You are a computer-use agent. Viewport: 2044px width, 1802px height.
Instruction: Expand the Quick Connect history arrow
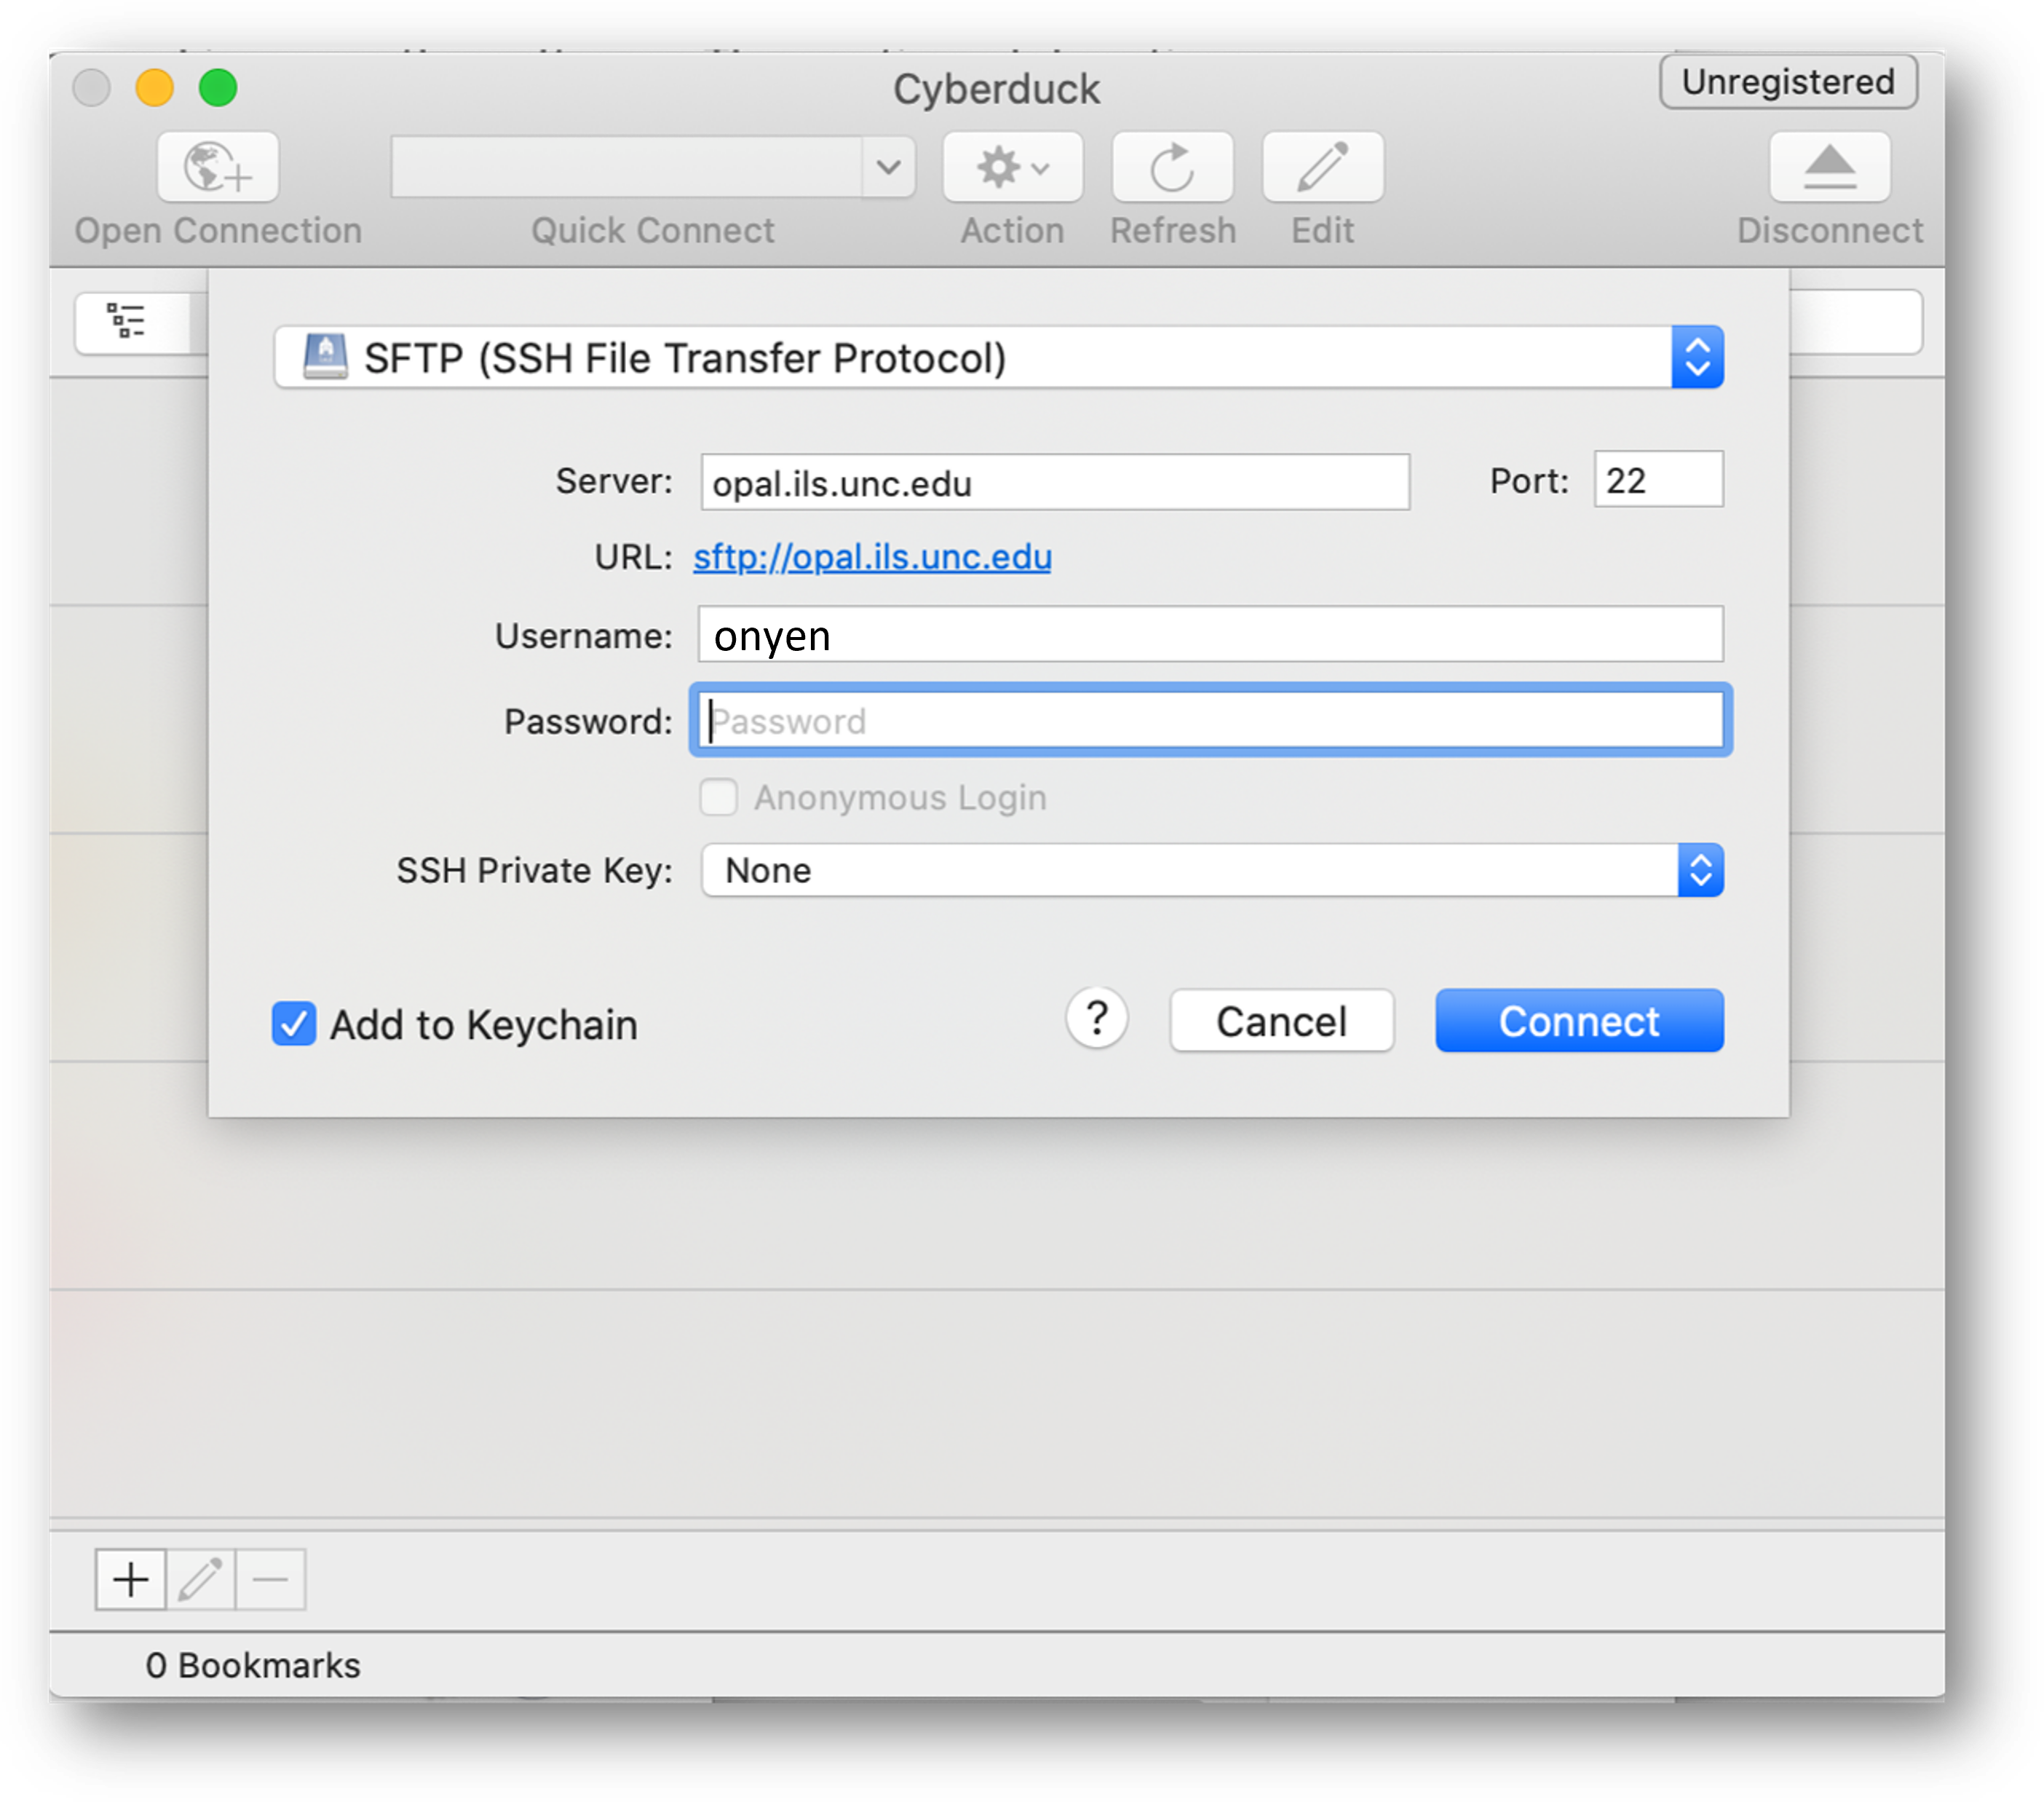(x=888, y=167)
